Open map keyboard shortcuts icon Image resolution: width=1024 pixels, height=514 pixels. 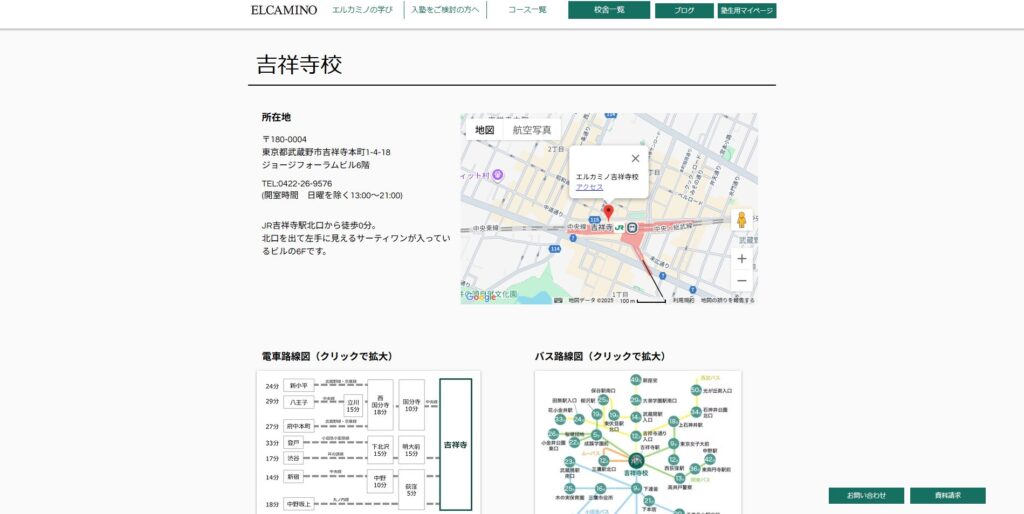point(558,300)
